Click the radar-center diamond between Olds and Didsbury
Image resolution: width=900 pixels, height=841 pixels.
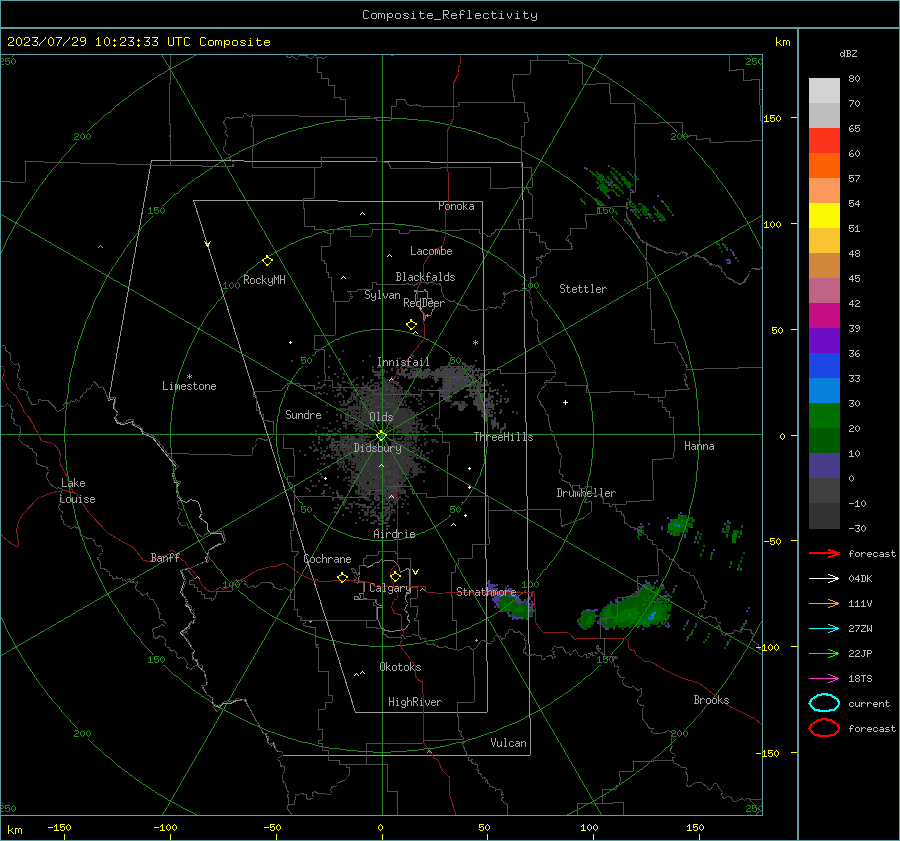coord(381,436)
